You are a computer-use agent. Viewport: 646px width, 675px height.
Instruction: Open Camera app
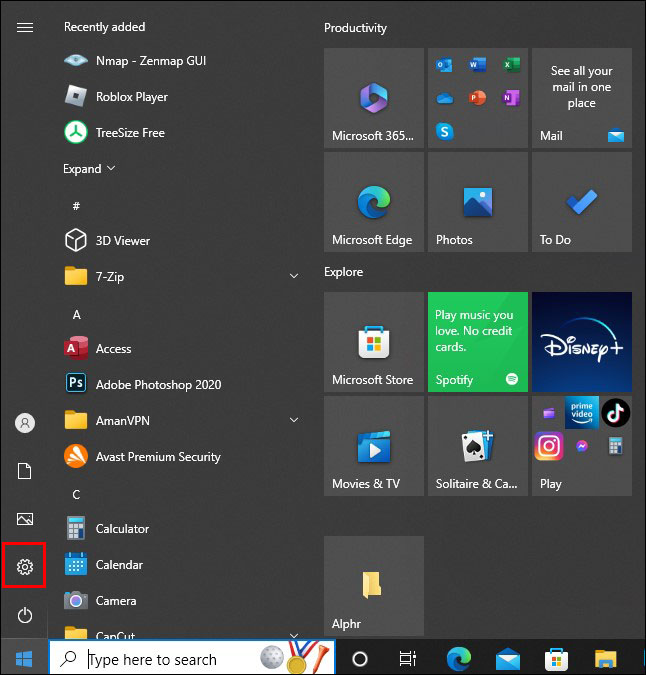(x=100, y=601)
